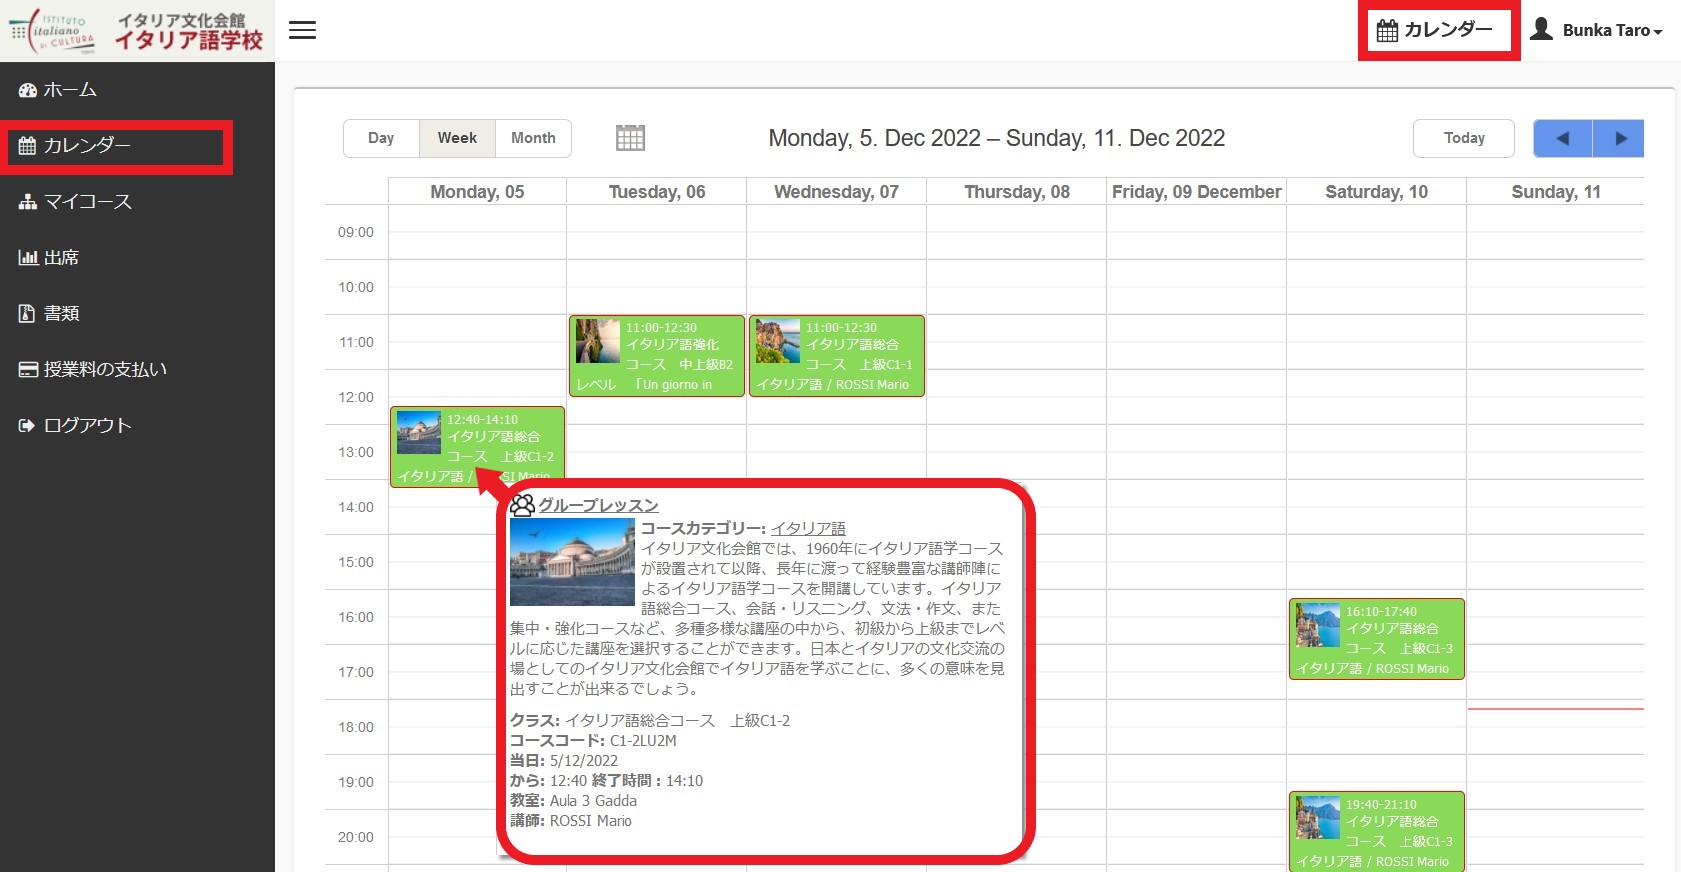Advance to next week with right arrow
This screenshot has width=1681, height=872.
[x=1619, y=138]
